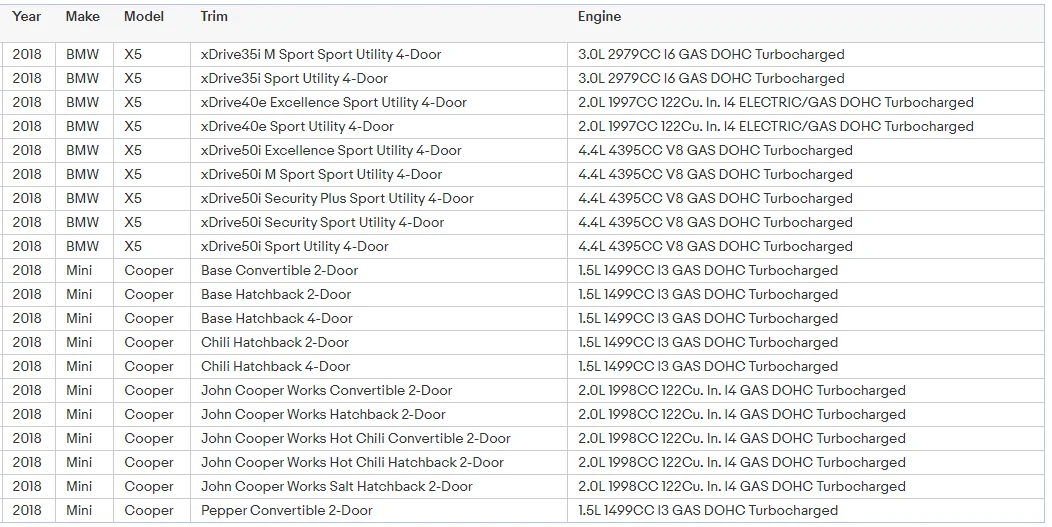Viewport: 1052px width, 527px height.
Task: Select trim xDrive50i M Sport Sport Utility 4-Door
Action: [321, 175]
